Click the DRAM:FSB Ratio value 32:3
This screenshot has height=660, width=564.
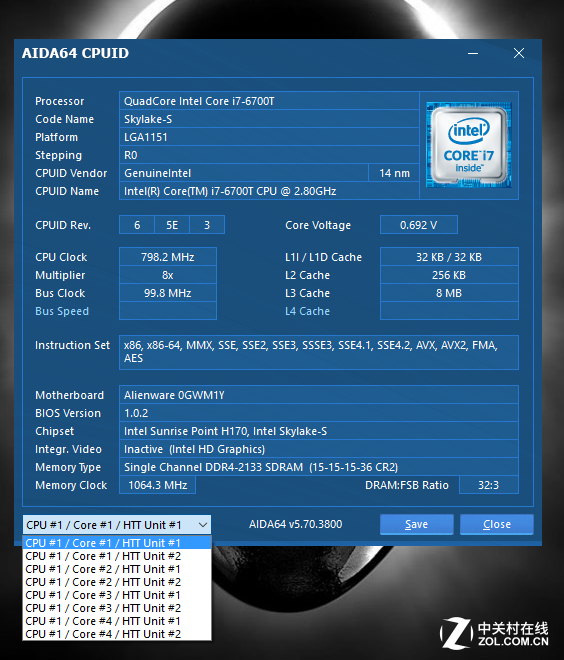(489, 485)
